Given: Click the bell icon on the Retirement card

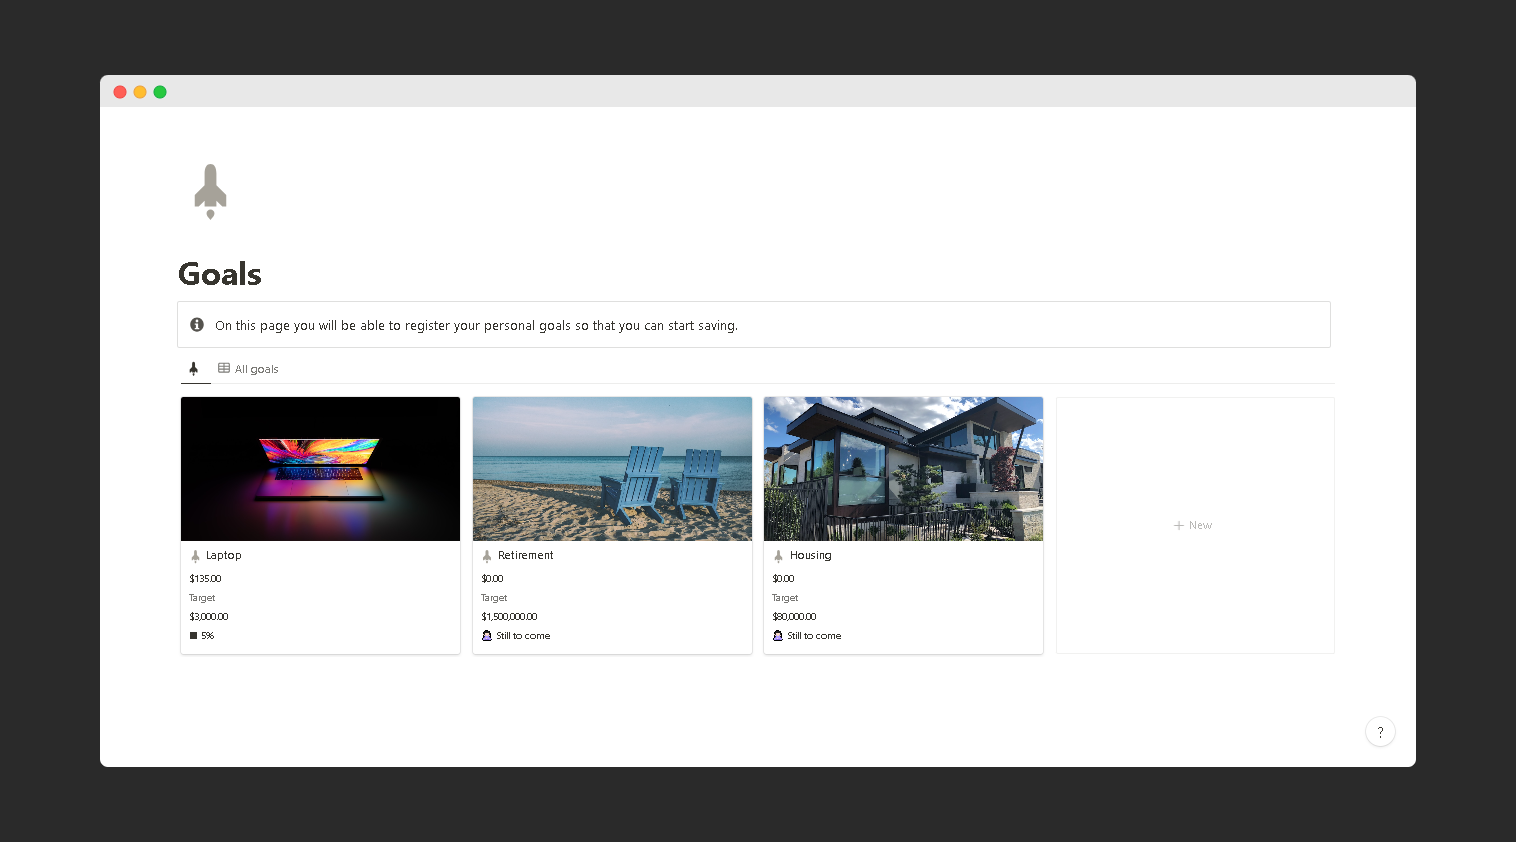Looking at the screenshot, I should (x=486, y=635).
